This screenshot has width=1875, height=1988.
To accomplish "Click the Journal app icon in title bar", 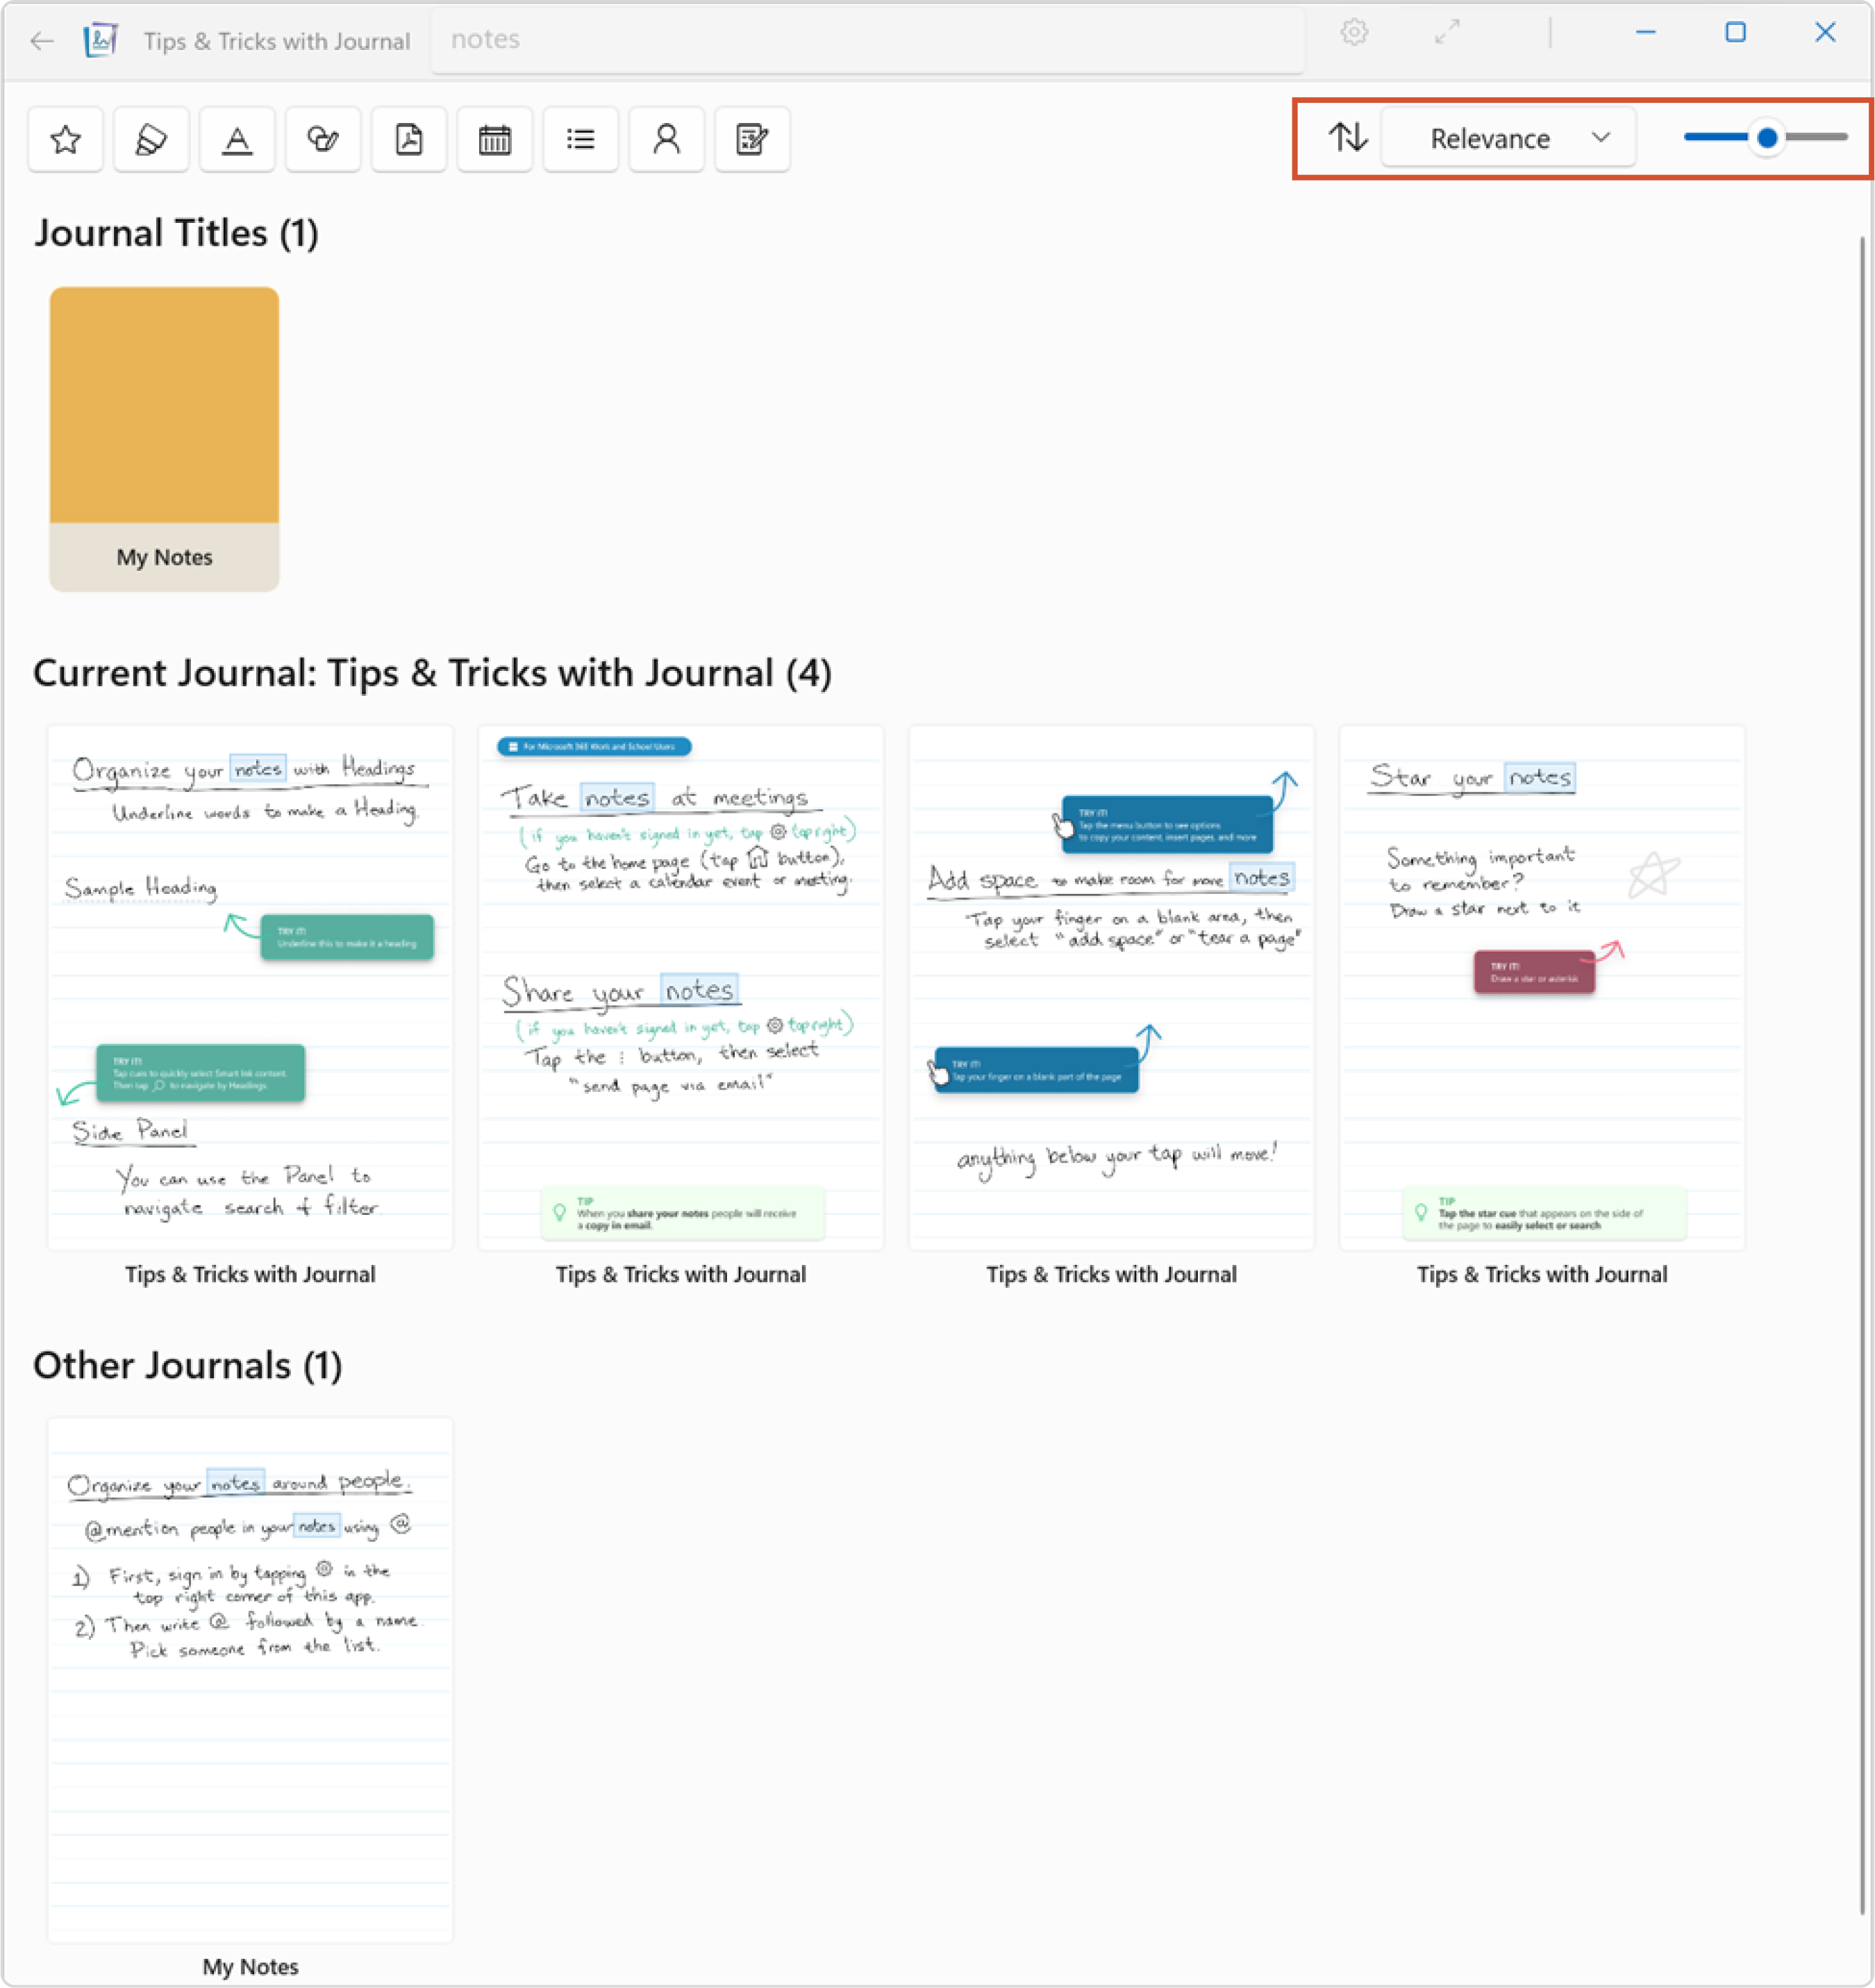I will pos(101,41).
